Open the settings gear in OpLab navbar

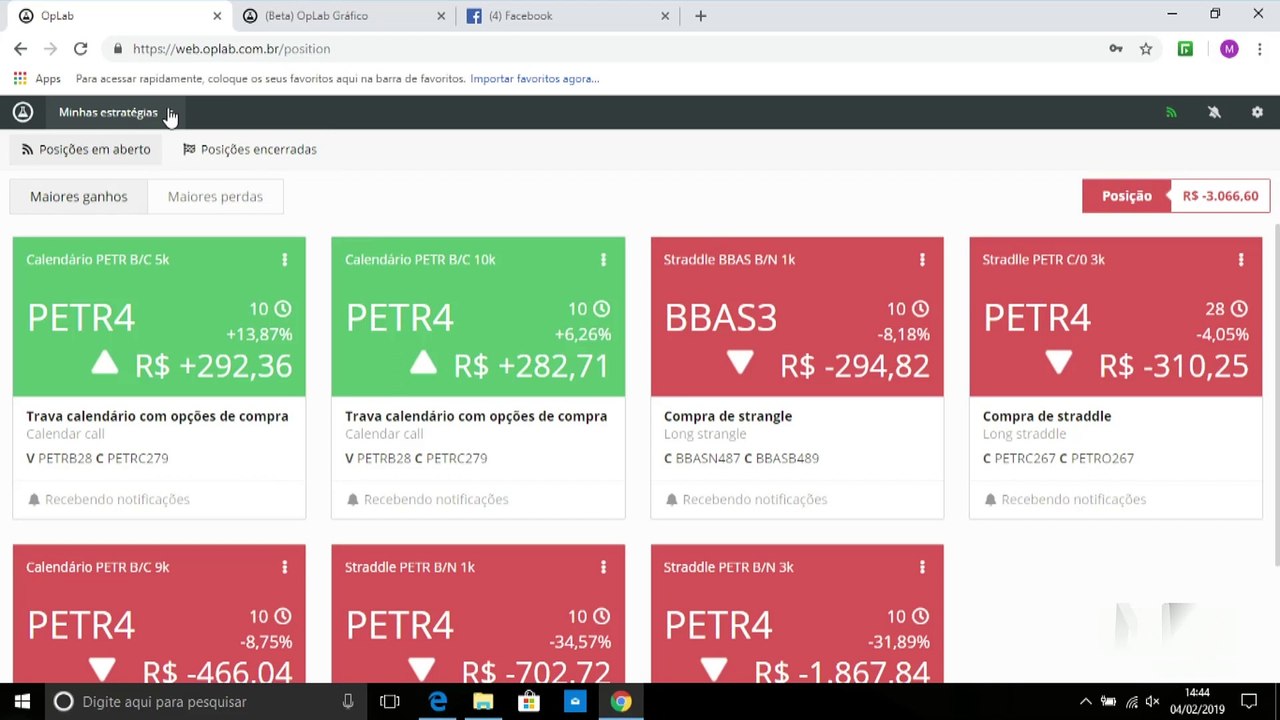click(1257, 112)
